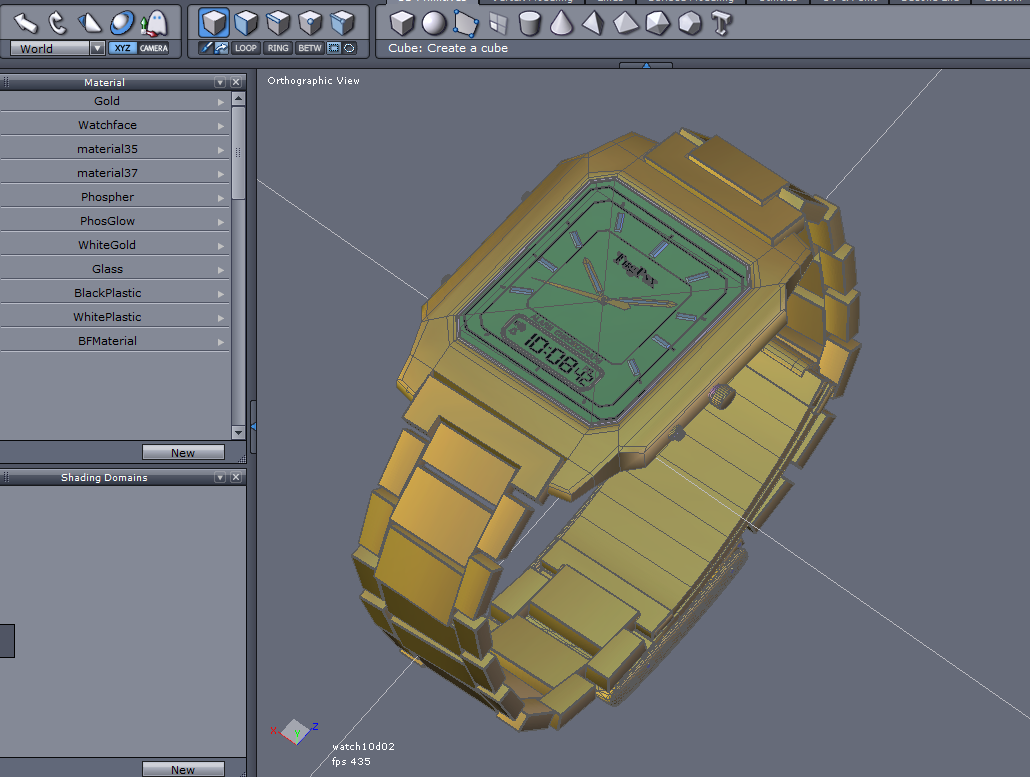The width and height of the screenshot is (1030, 777).
Task: Create a Cube primitive
Action: pos(402,24)
